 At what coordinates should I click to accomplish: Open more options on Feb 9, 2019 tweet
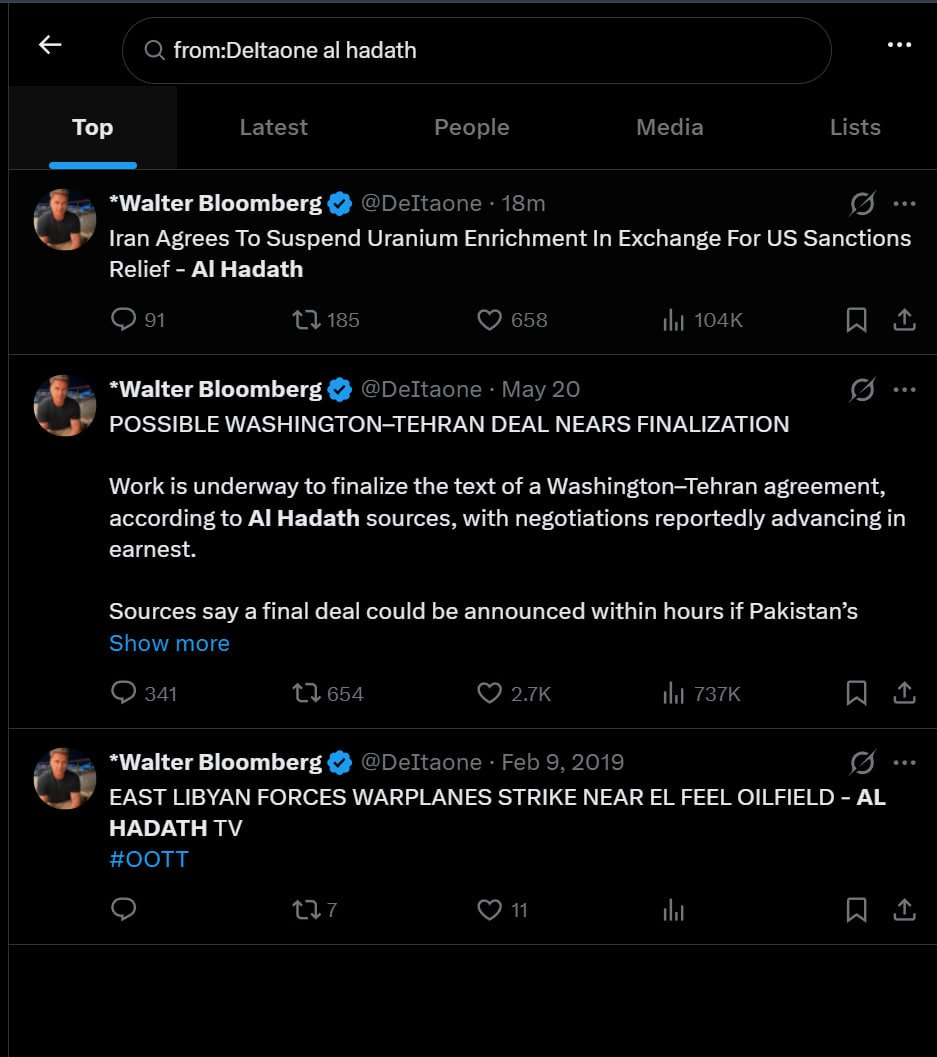(x=904, y=762)
